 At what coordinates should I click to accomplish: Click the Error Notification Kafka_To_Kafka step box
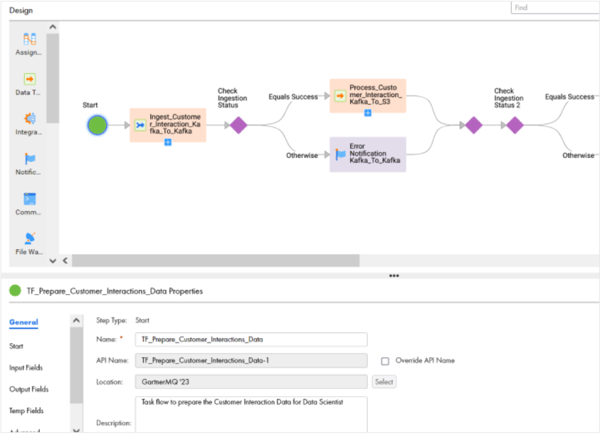tap(367, 154)
